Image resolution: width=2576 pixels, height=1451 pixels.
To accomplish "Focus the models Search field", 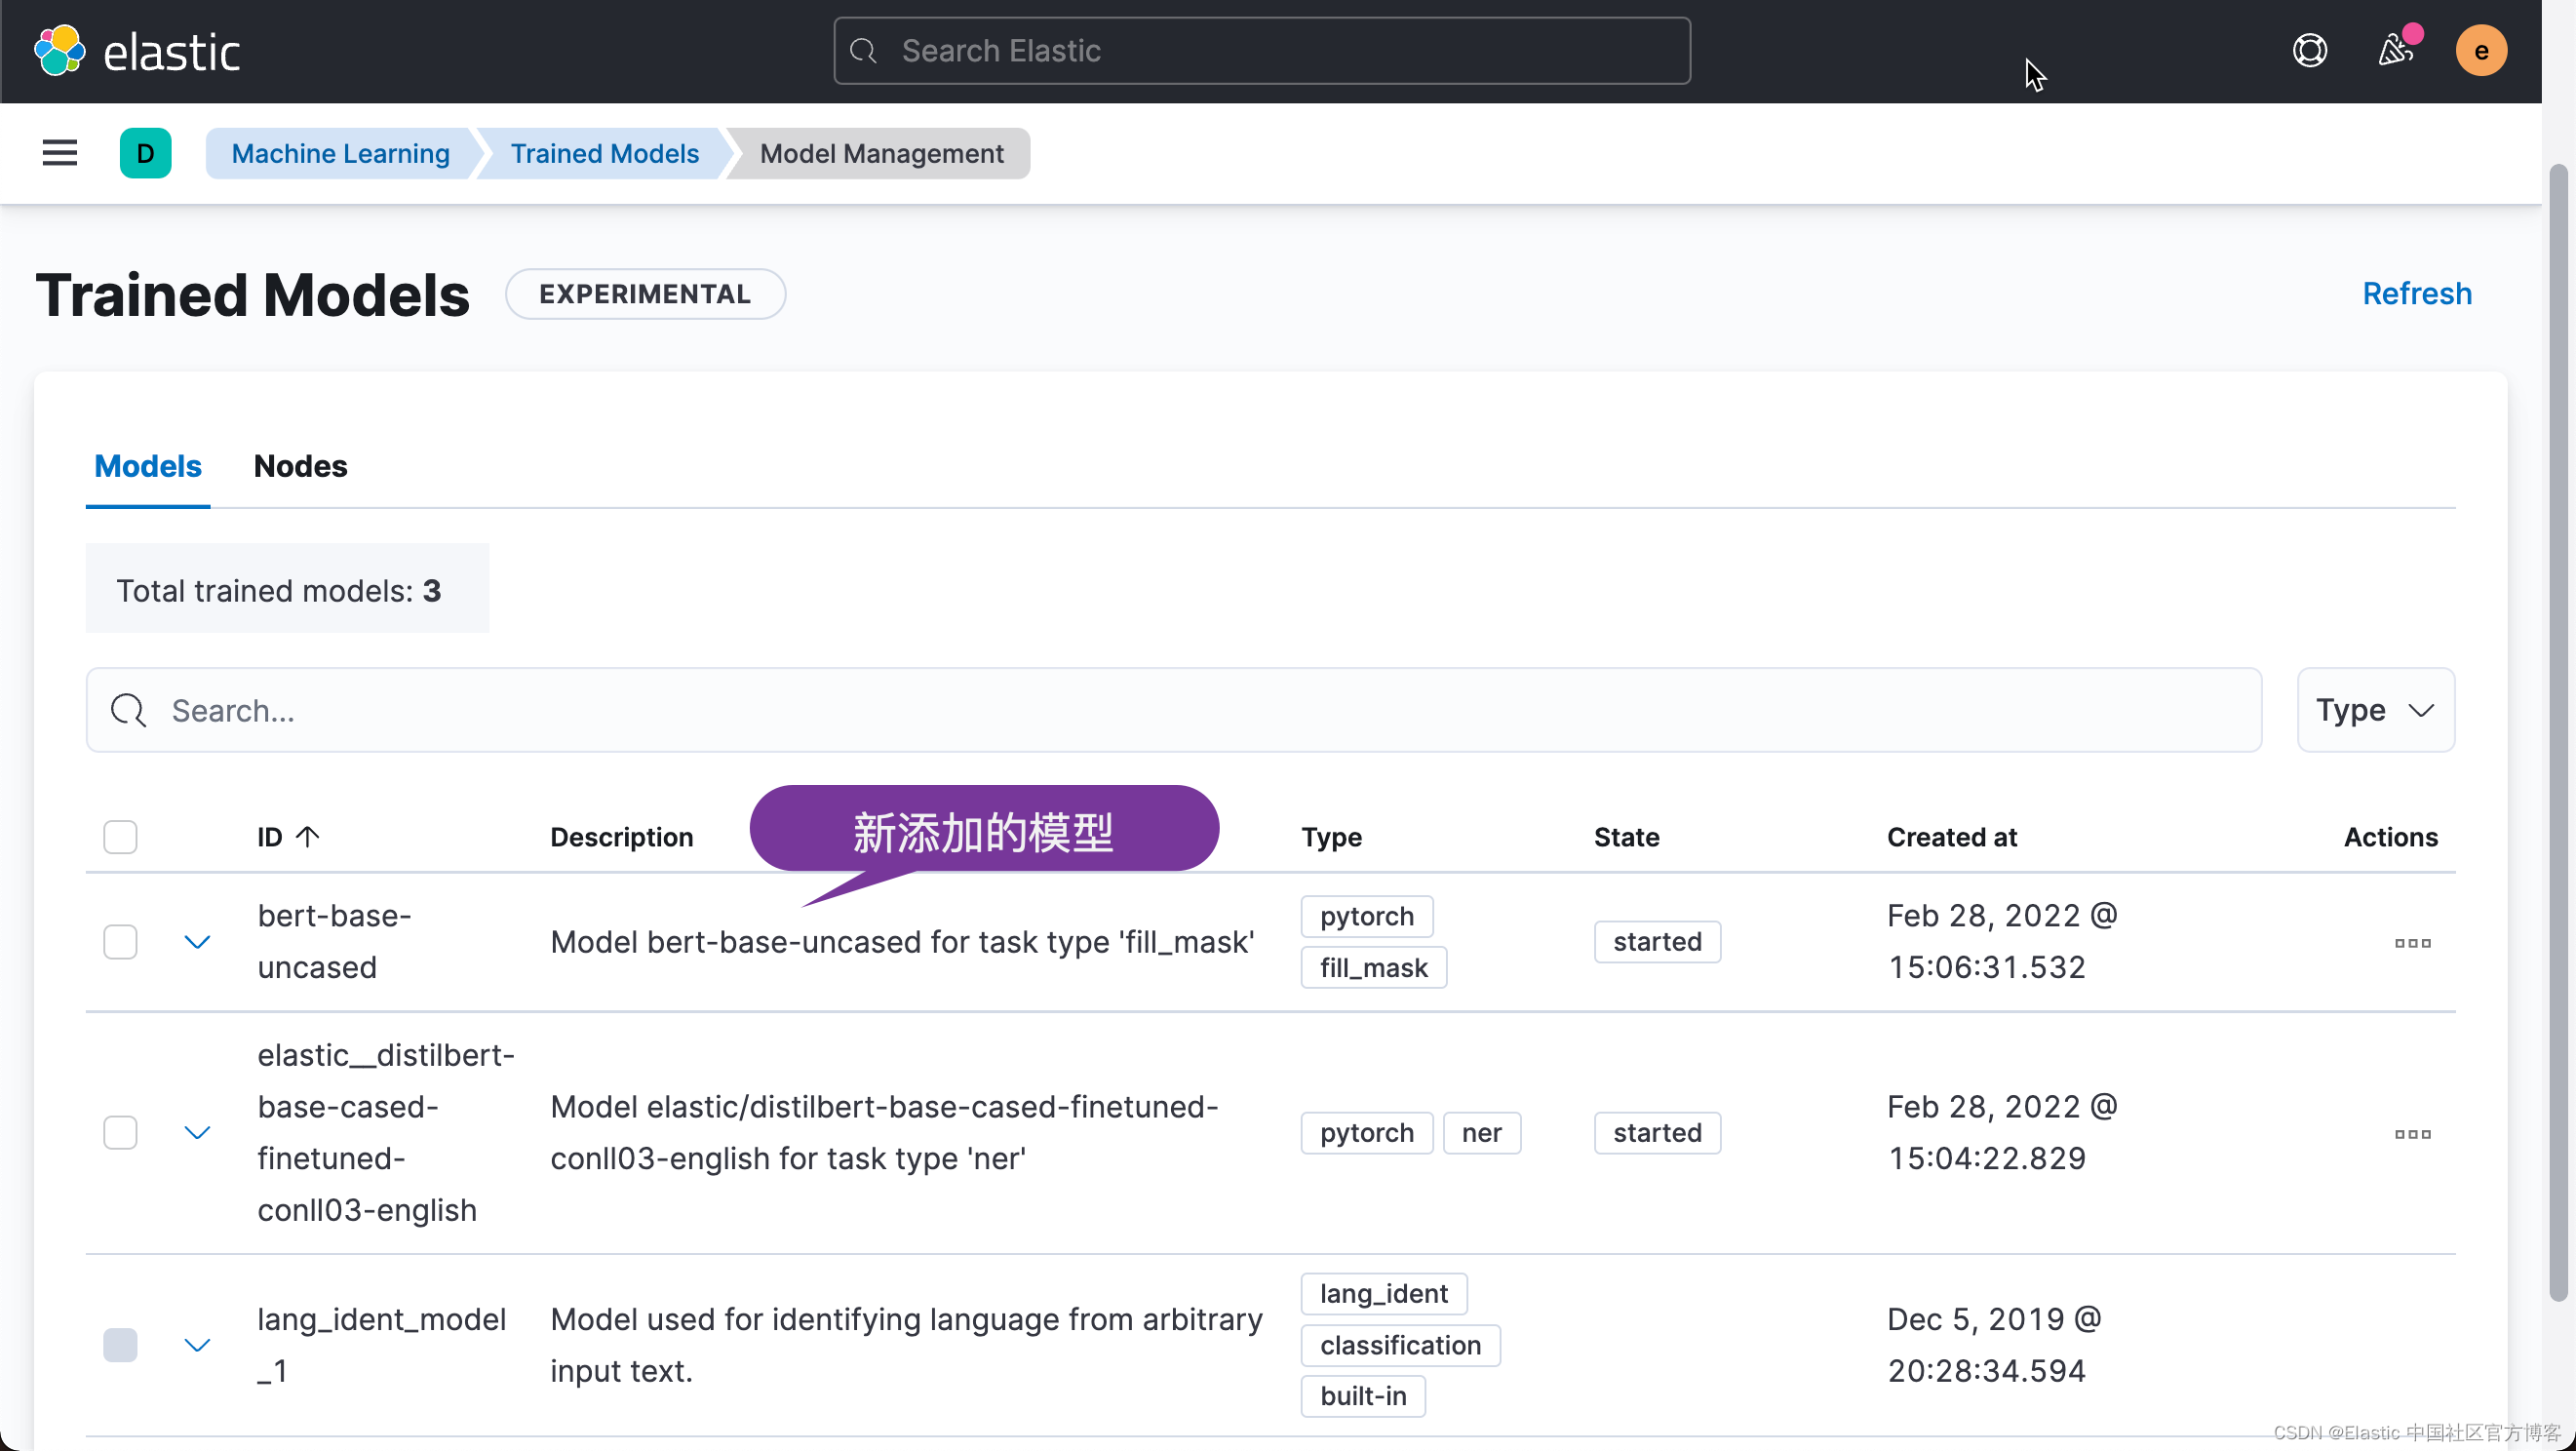I will (x=1172, y=710).
